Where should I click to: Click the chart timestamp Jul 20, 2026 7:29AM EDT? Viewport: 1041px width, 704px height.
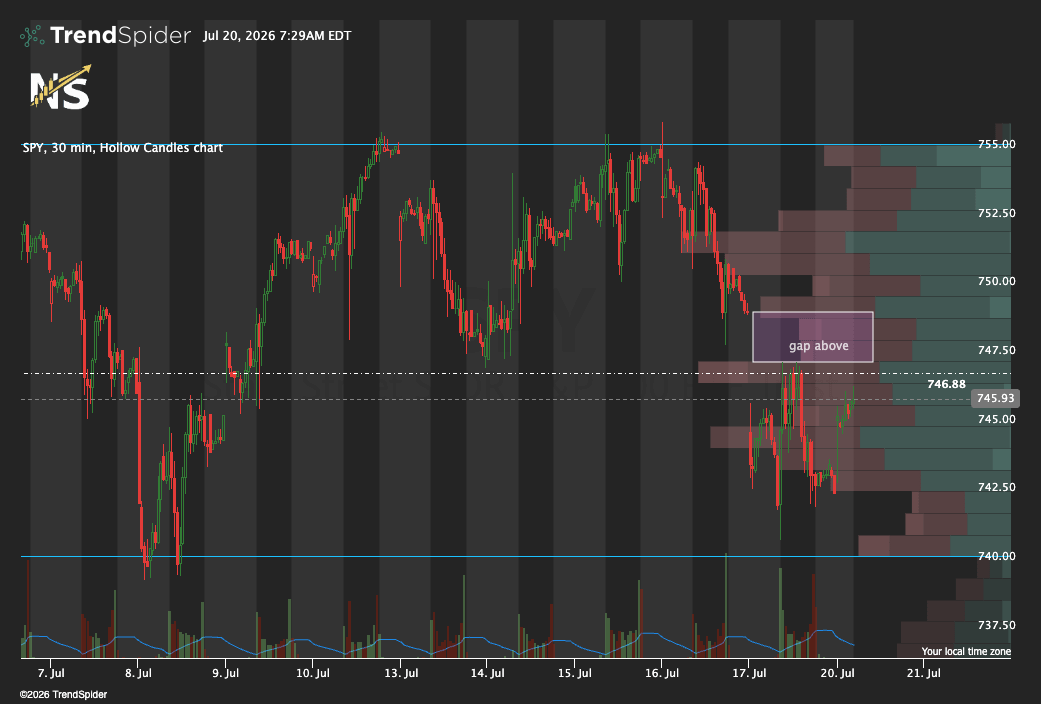tap(277, 36)
